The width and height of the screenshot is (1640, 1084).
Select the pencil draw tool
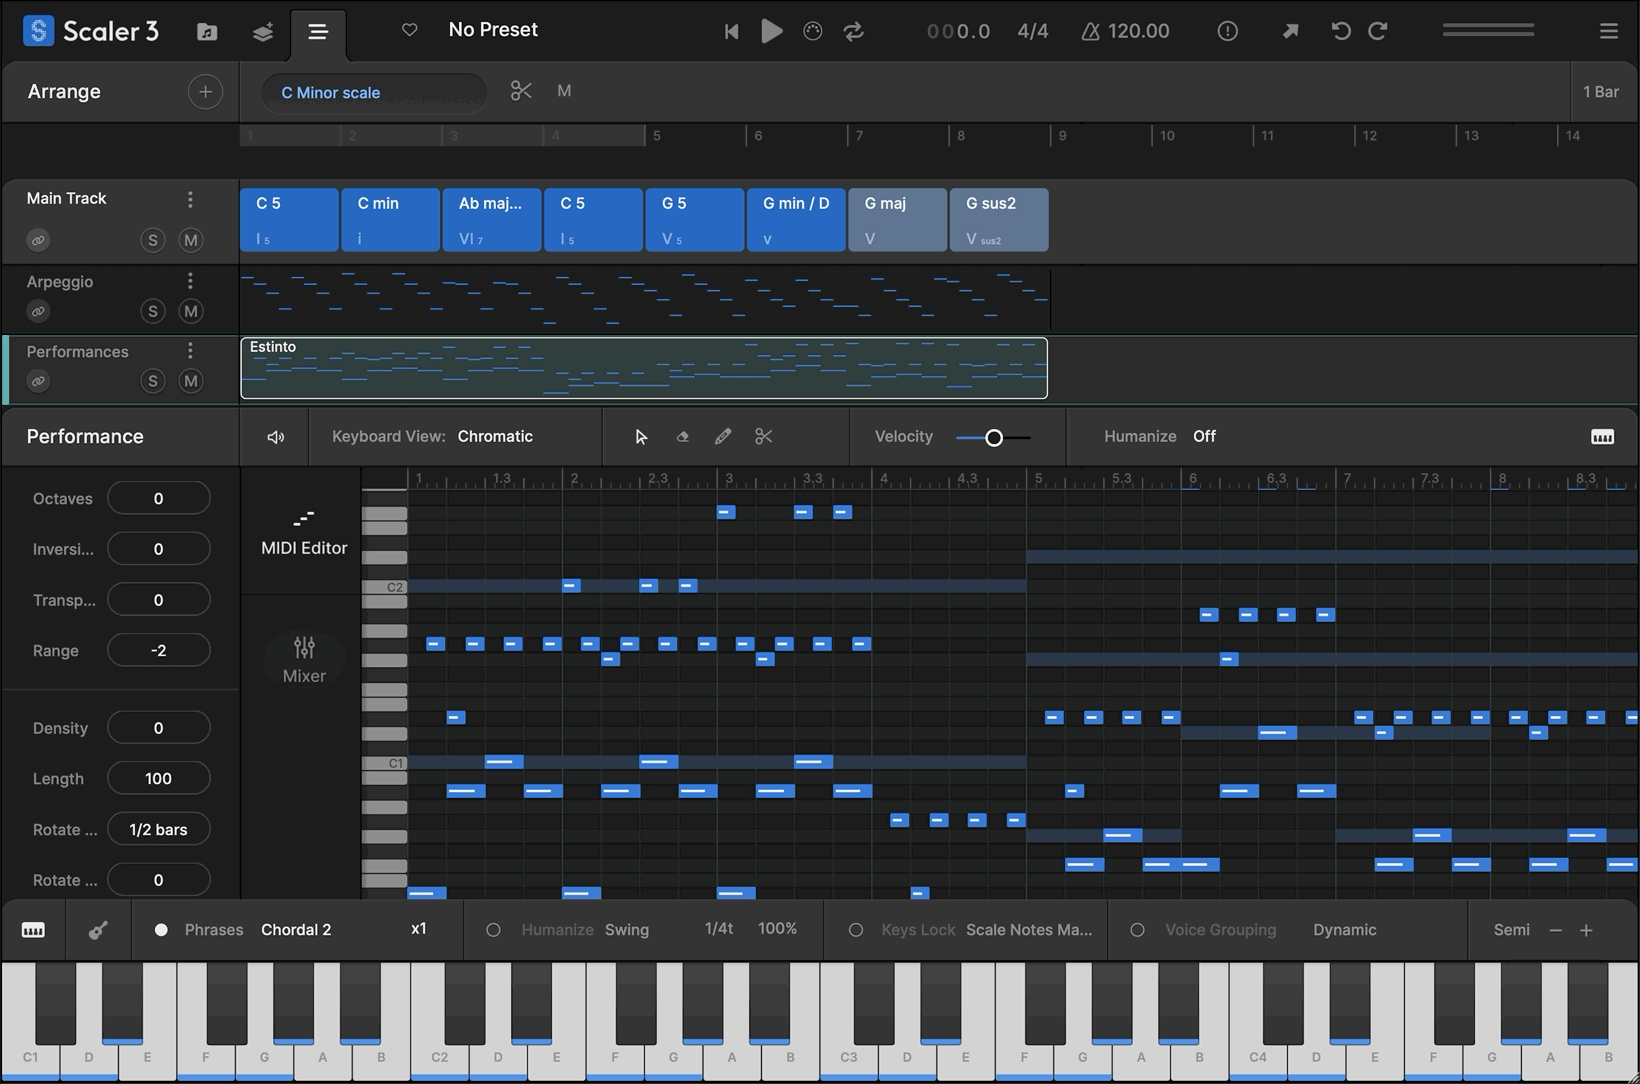click(723, 436)
